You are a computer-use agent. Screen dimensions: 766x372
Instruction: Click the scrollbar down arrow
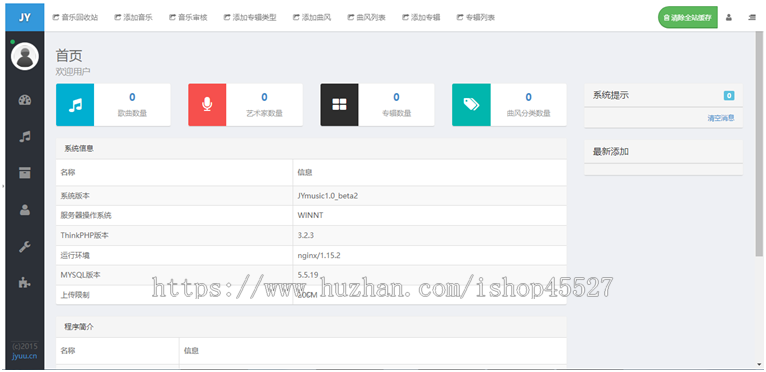[x=759, y=364]
